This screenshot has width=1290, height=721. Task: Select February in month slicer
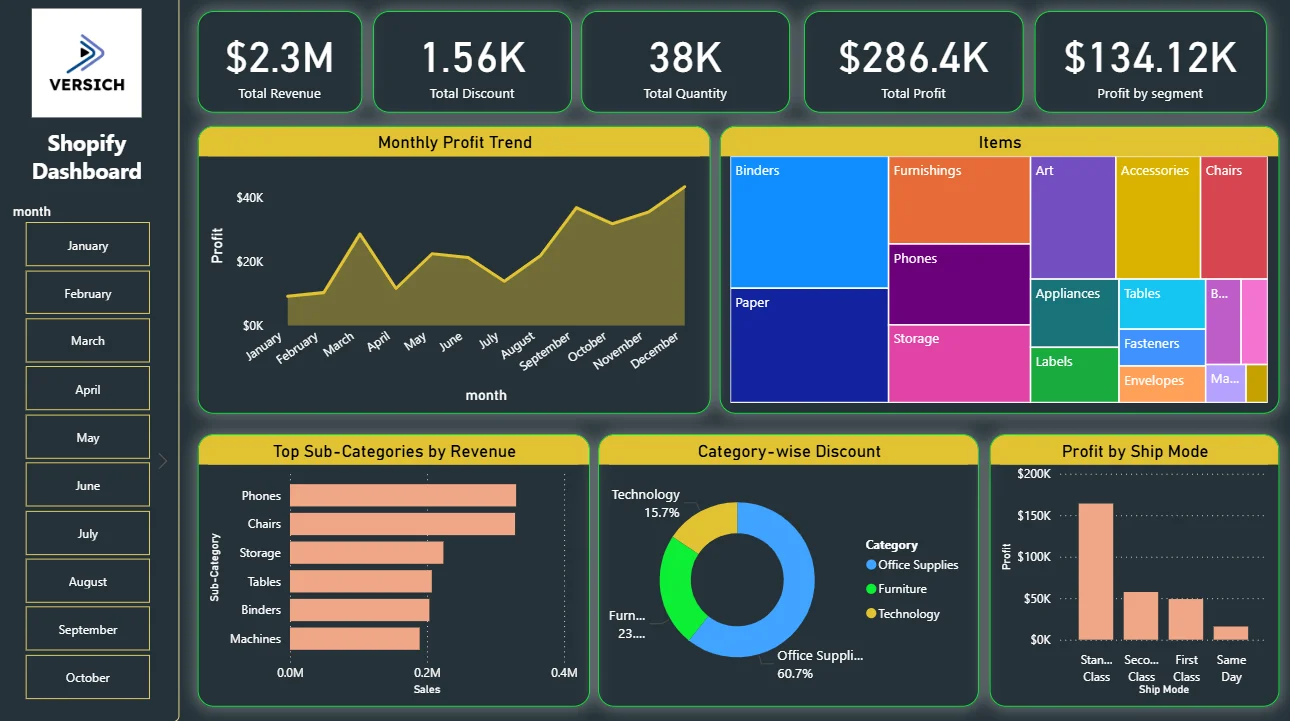(88, 293)
